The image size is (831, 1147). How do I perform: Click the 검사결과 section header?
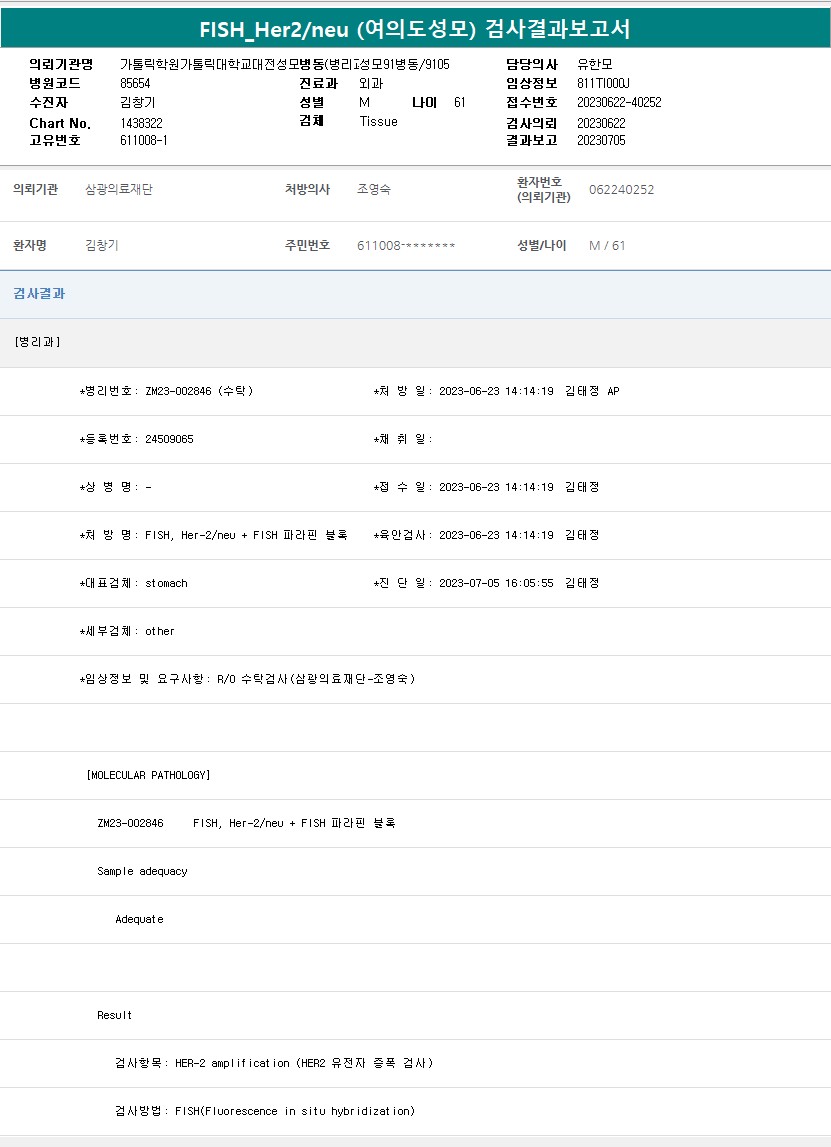39,294
